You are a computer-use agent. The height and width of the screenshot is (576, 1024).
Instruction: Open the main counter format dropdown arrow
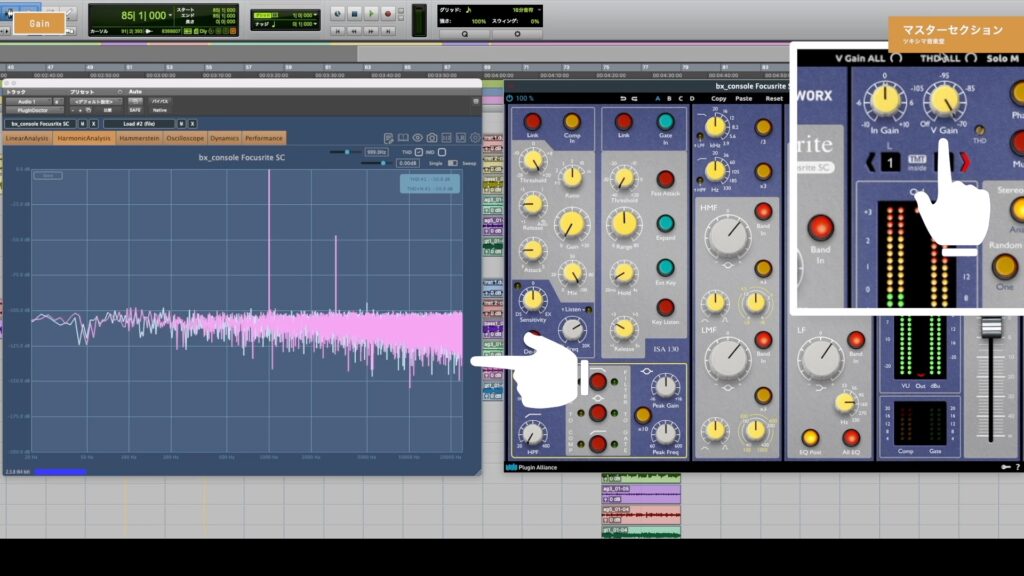click(170, 15)
